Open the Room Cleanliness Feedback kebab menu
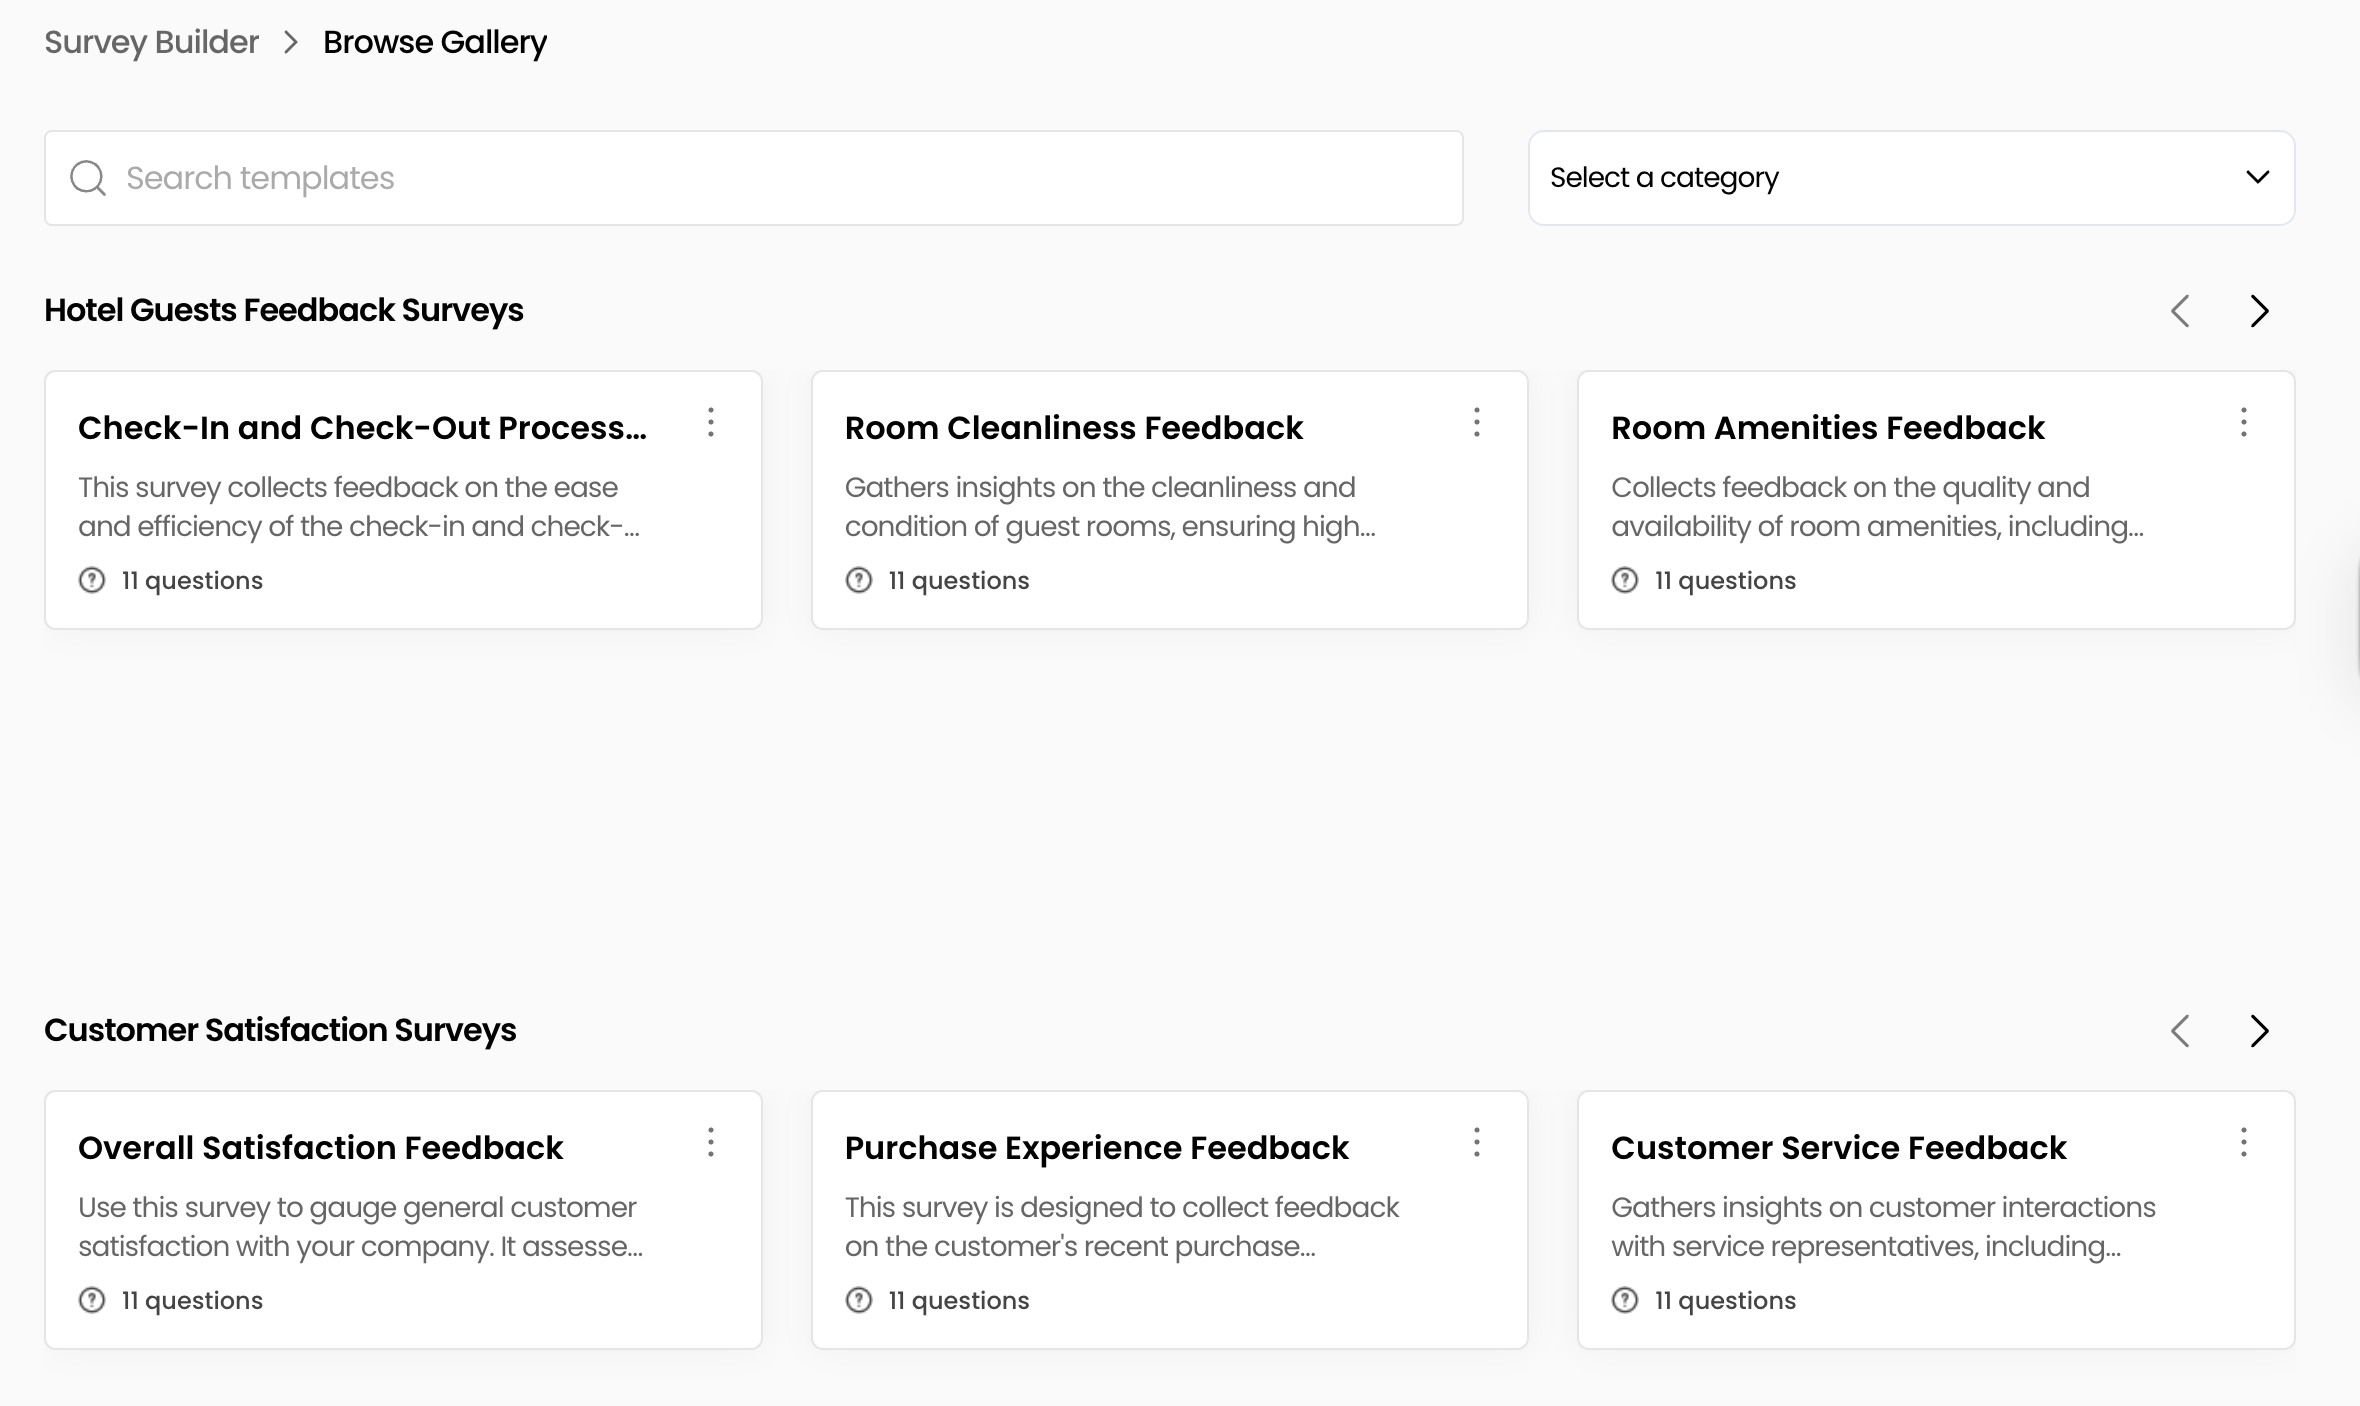This screenshot has height=1406, width=2360. tap(1477, 424)
